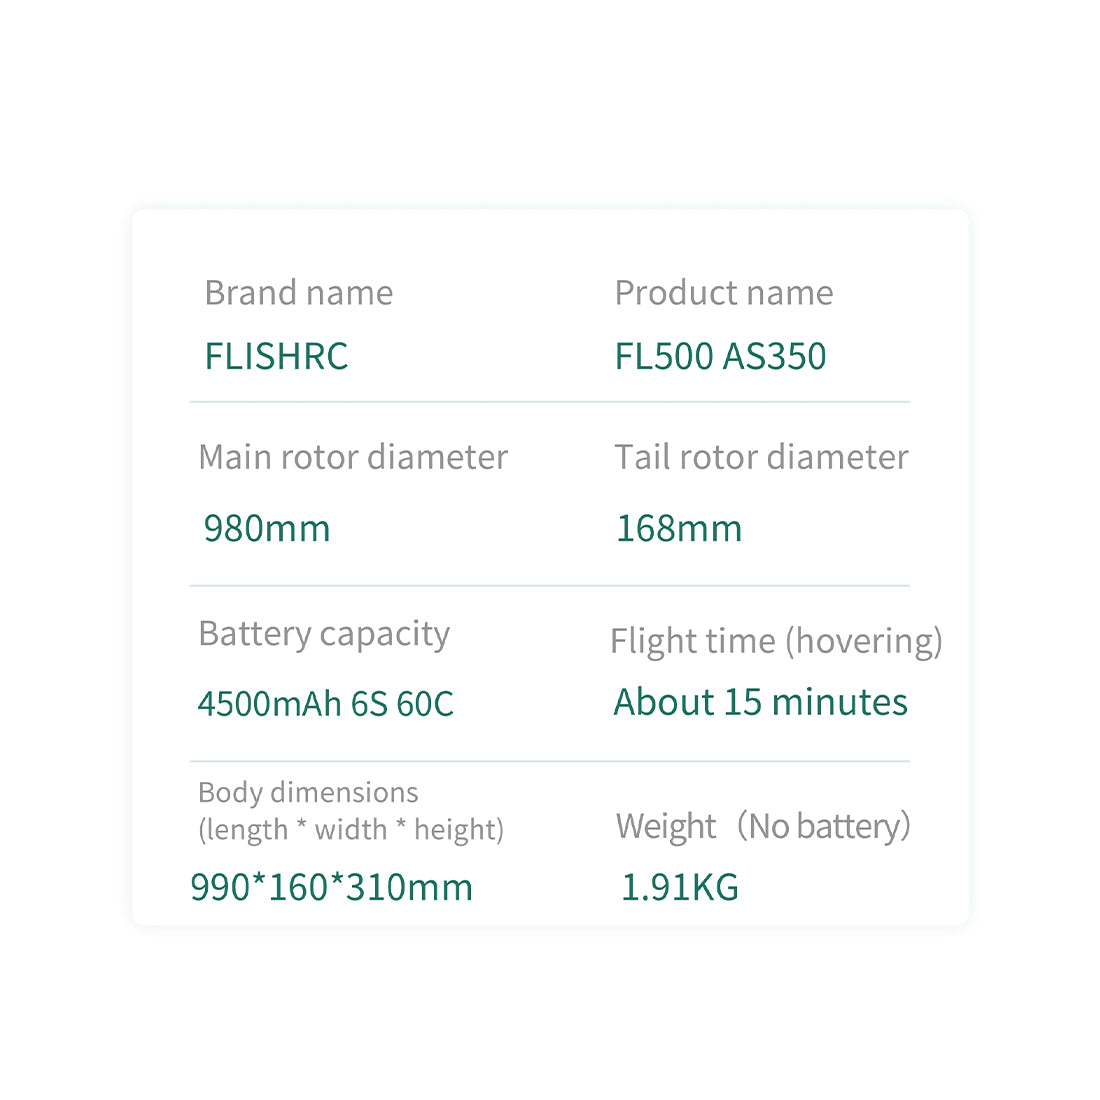
Task: Select the FL500 AS350 product value
Action: (x=720, y=357)
